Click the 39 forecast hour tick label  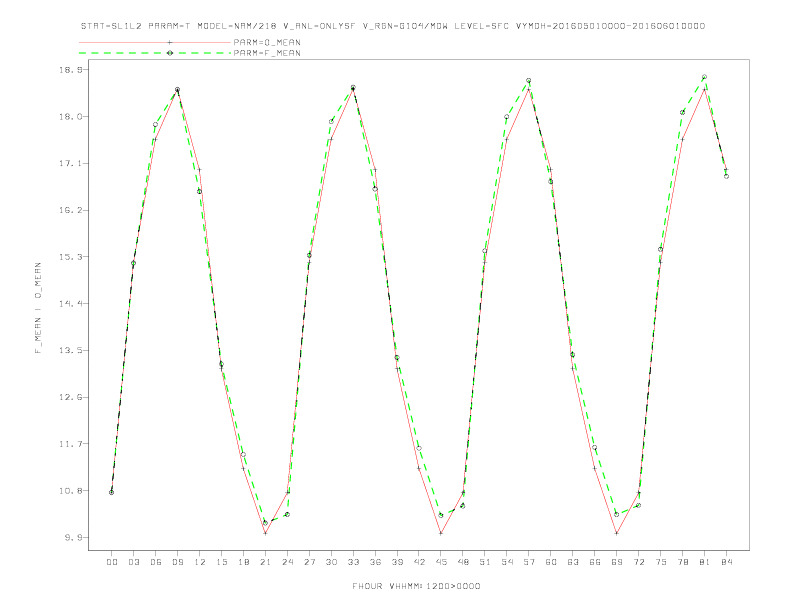pyautogui.click(x=397, y=562)
